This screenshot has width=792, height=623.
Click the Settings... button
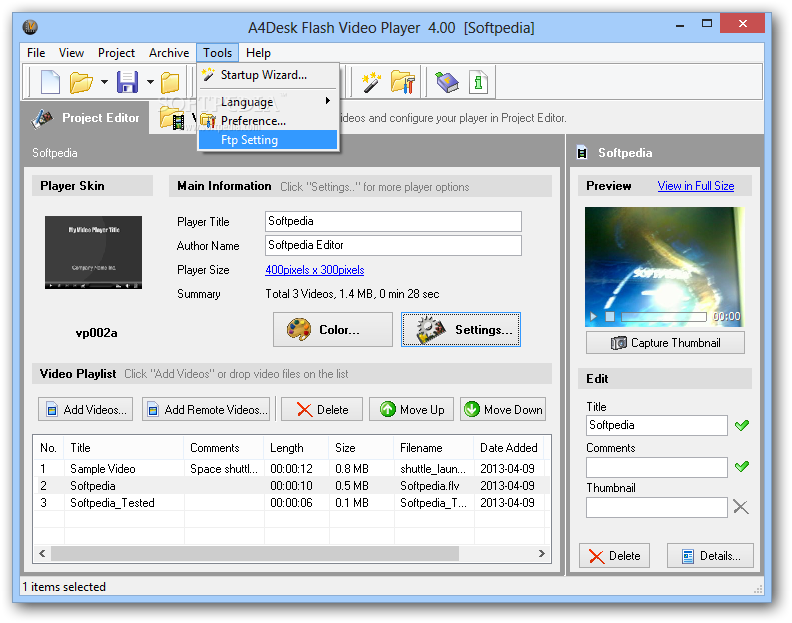(461, 329)
